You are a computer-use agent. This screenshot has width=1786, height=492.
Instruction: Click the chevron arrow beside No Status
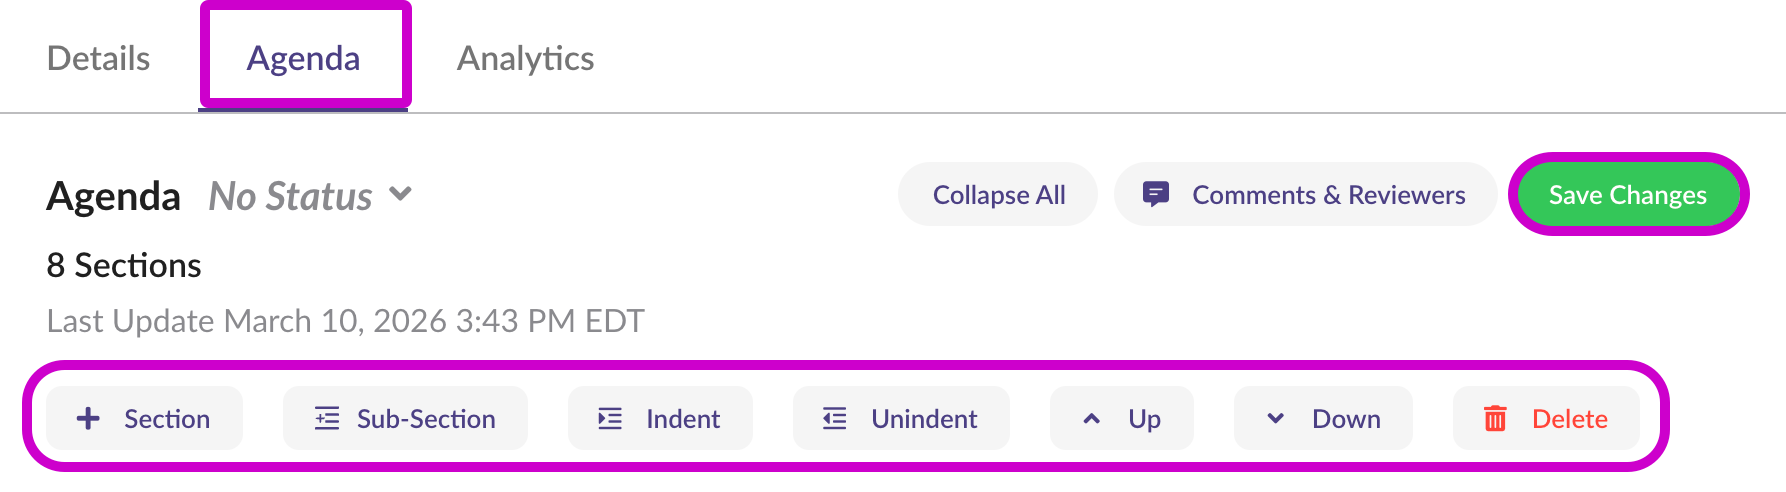[x=401, y=194]
